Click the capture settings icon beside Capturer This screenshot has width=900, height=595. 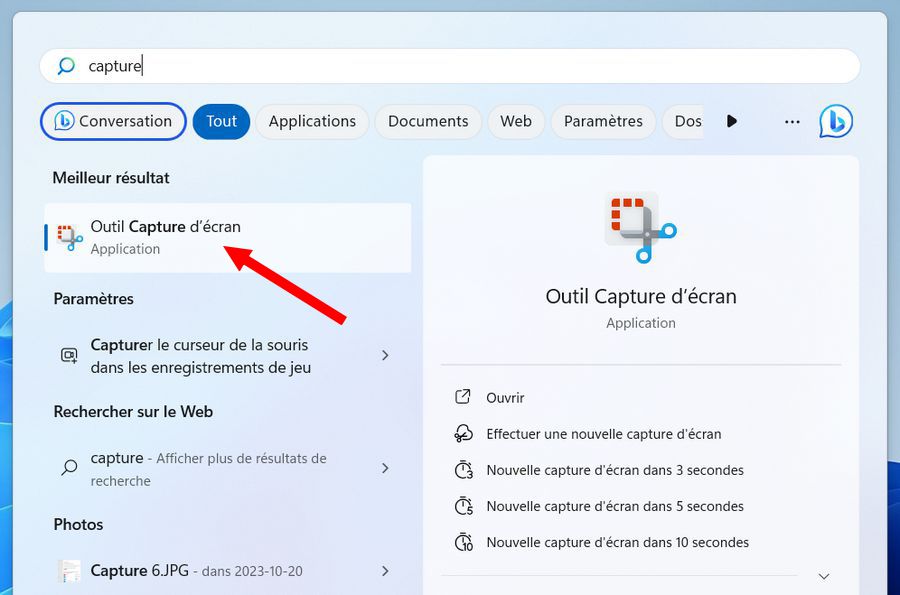[69, 356]
